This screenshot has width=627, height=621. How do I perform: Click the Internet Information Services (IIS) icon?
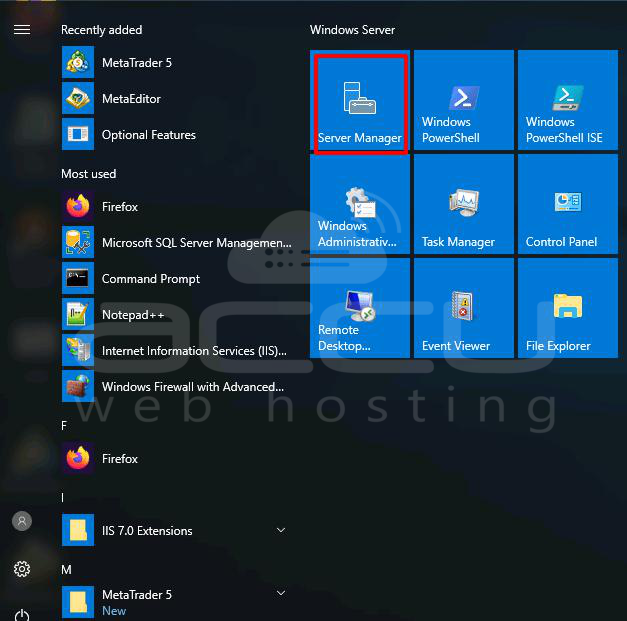(x=78, y=350)
